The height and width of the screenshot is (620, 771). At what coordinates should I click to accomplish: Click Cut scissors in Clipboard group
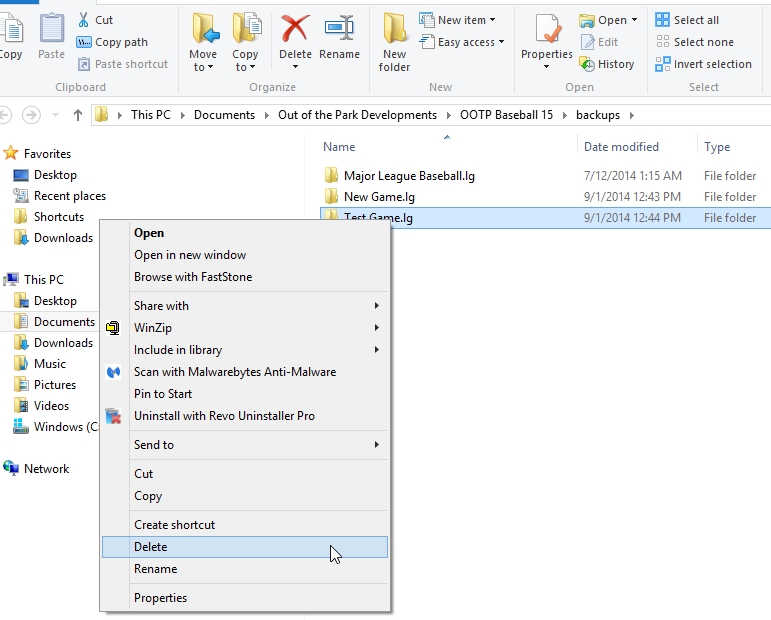click(x=95, y=20)
